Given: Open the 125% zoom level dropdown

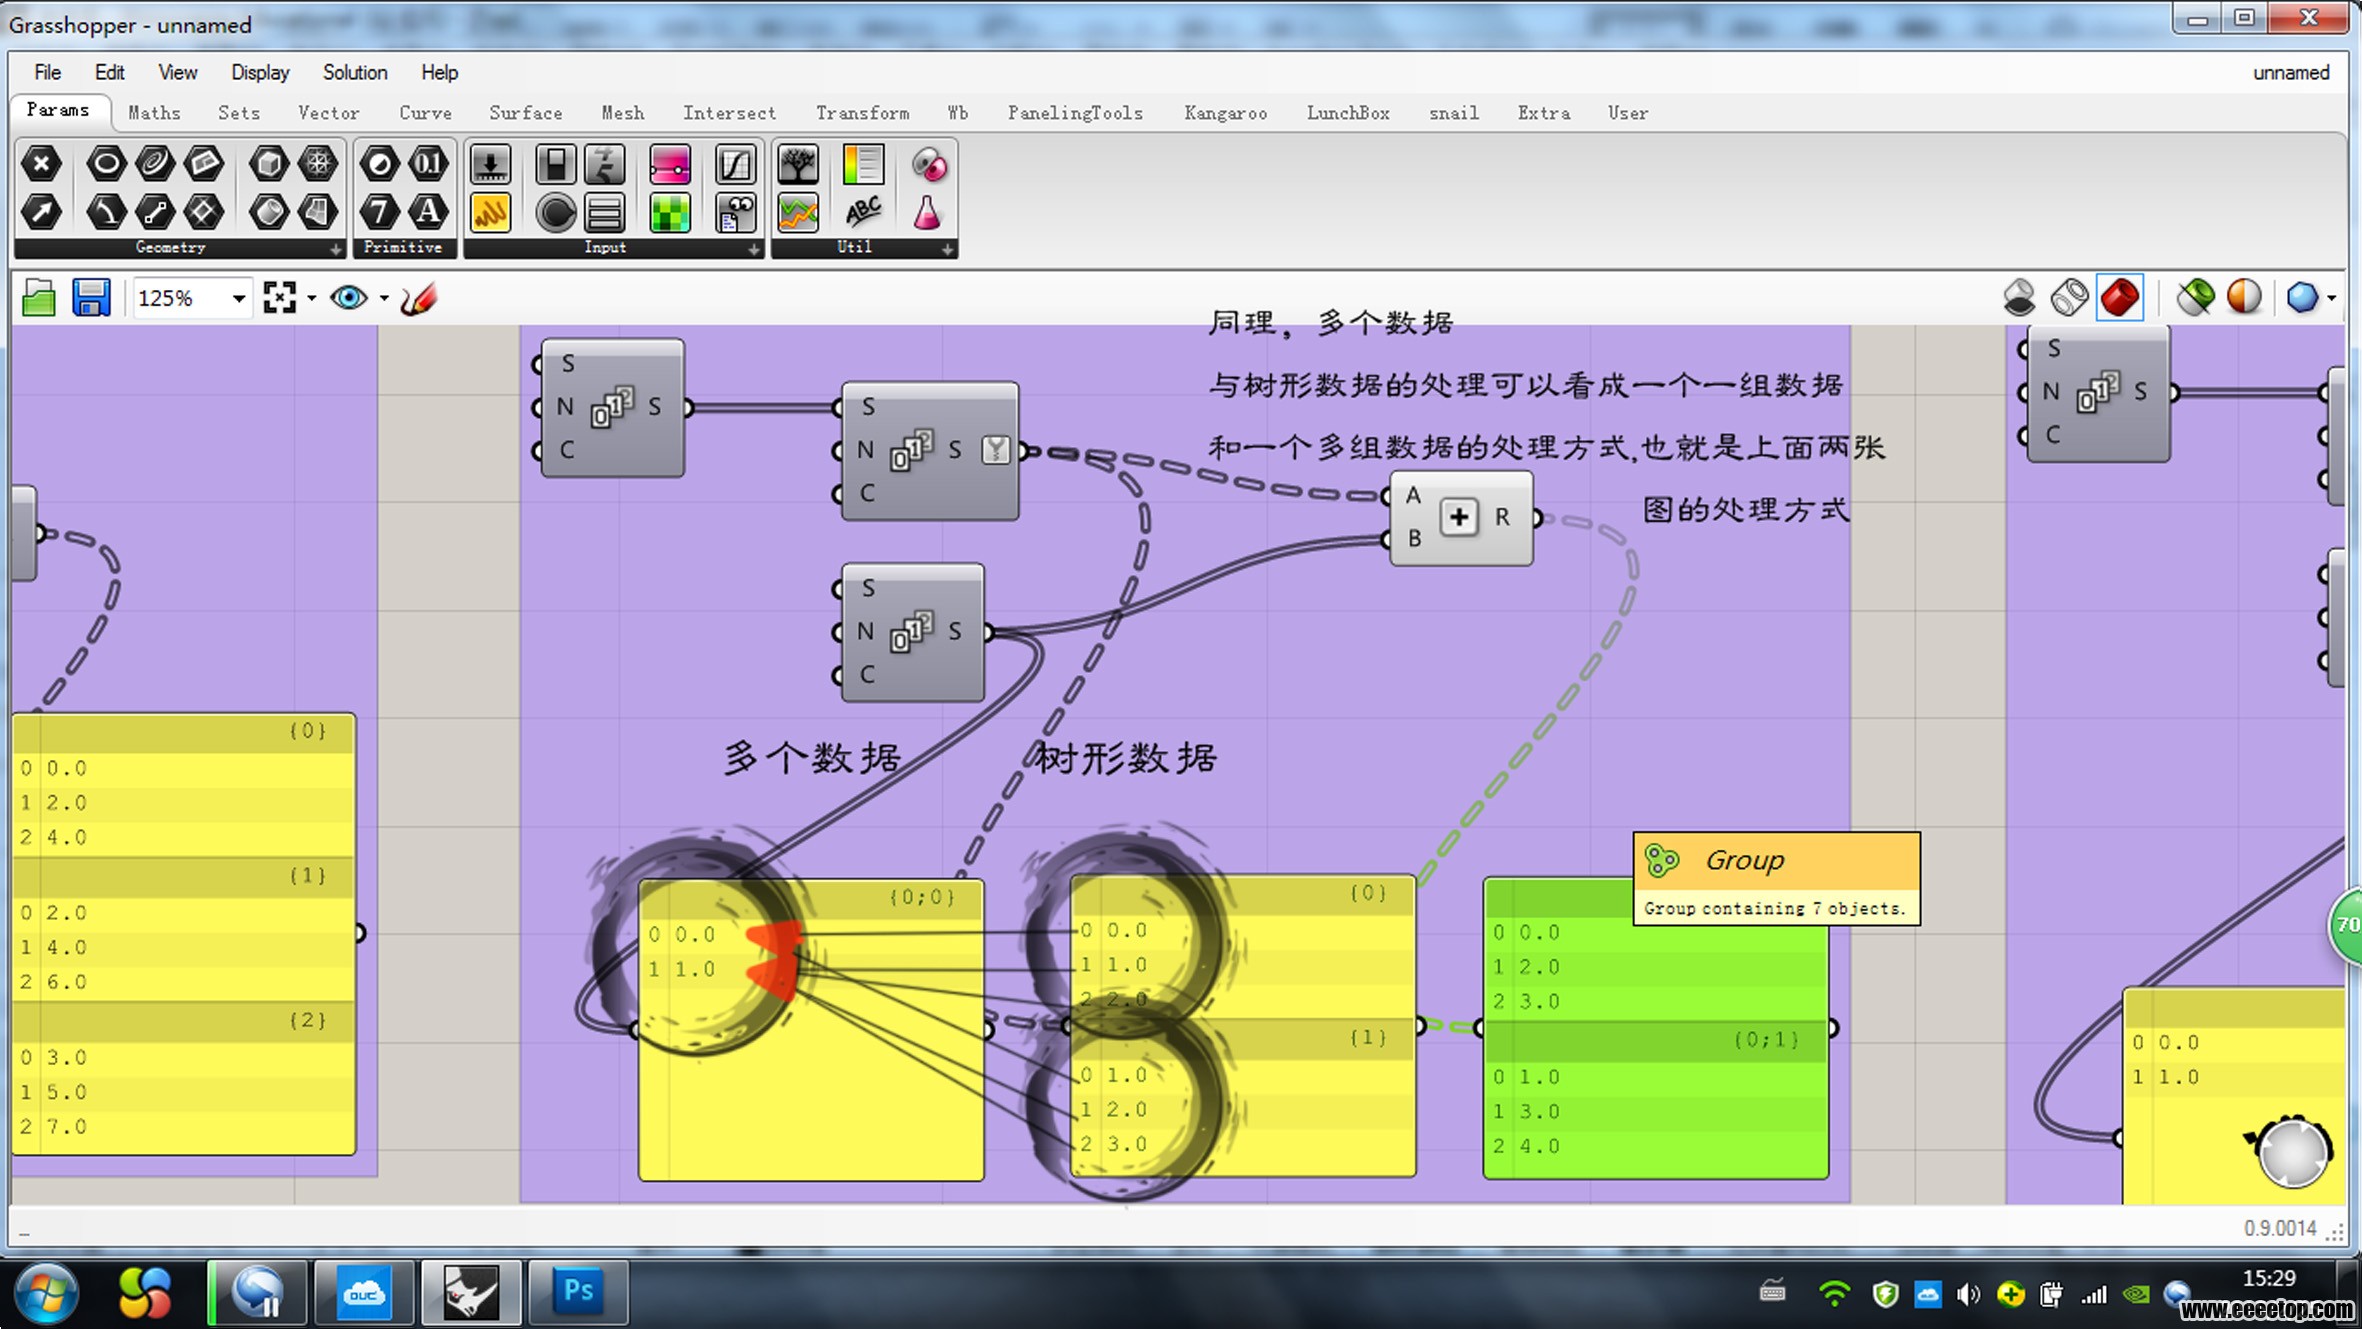Looking at the screenshot, I should [238, 298].
